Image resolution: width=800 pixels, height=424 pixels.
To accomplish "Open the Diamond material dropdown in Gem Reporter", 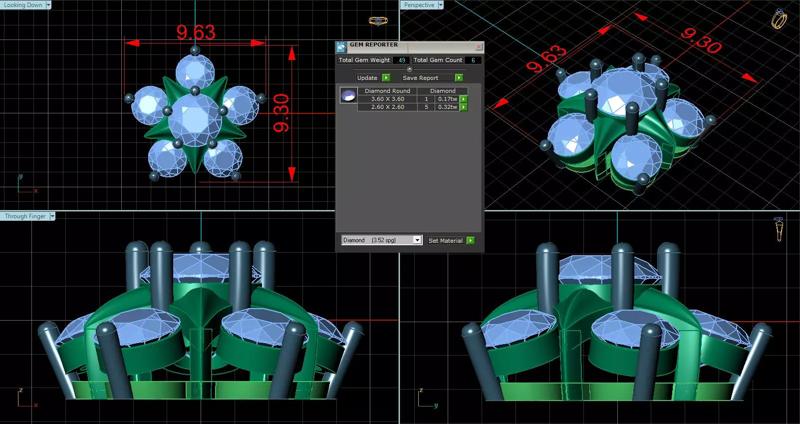I will (x=382, y=240).
